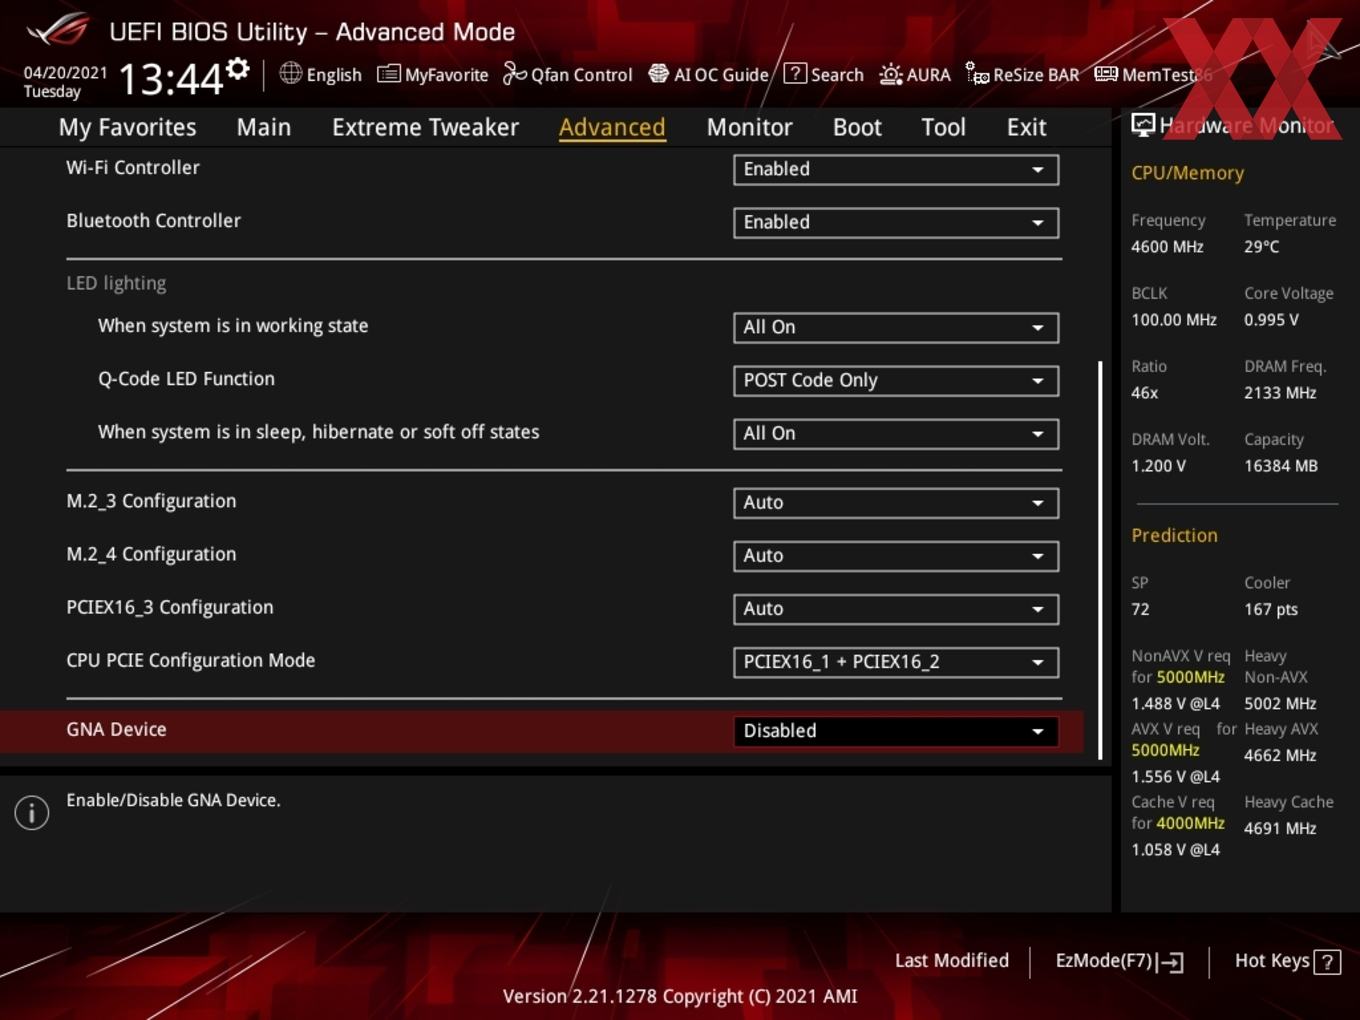
Task: Select Wi-Fi Controller label
Action: tap(133, 167)
